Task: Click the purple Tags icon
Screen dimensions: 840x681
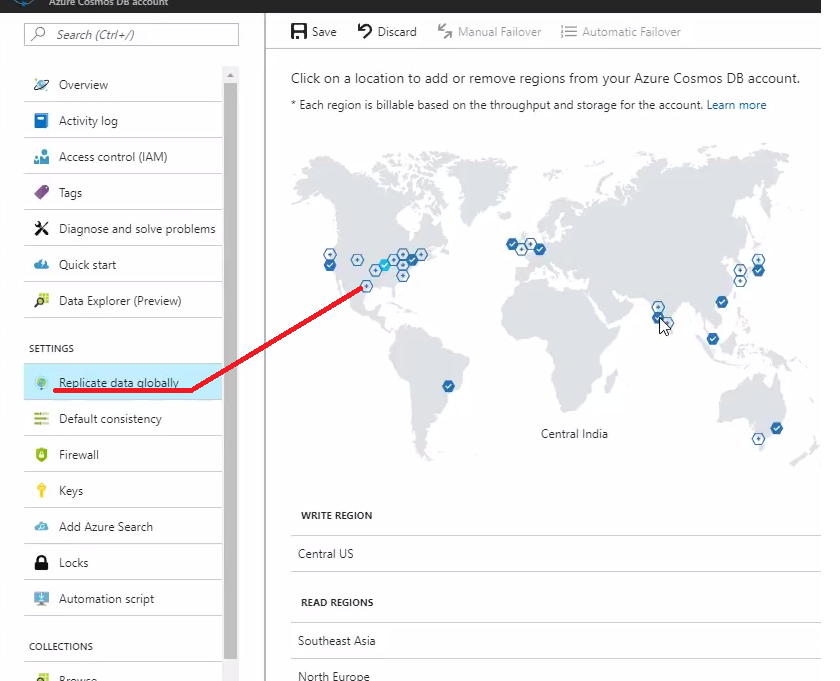Action: [41, 192]
